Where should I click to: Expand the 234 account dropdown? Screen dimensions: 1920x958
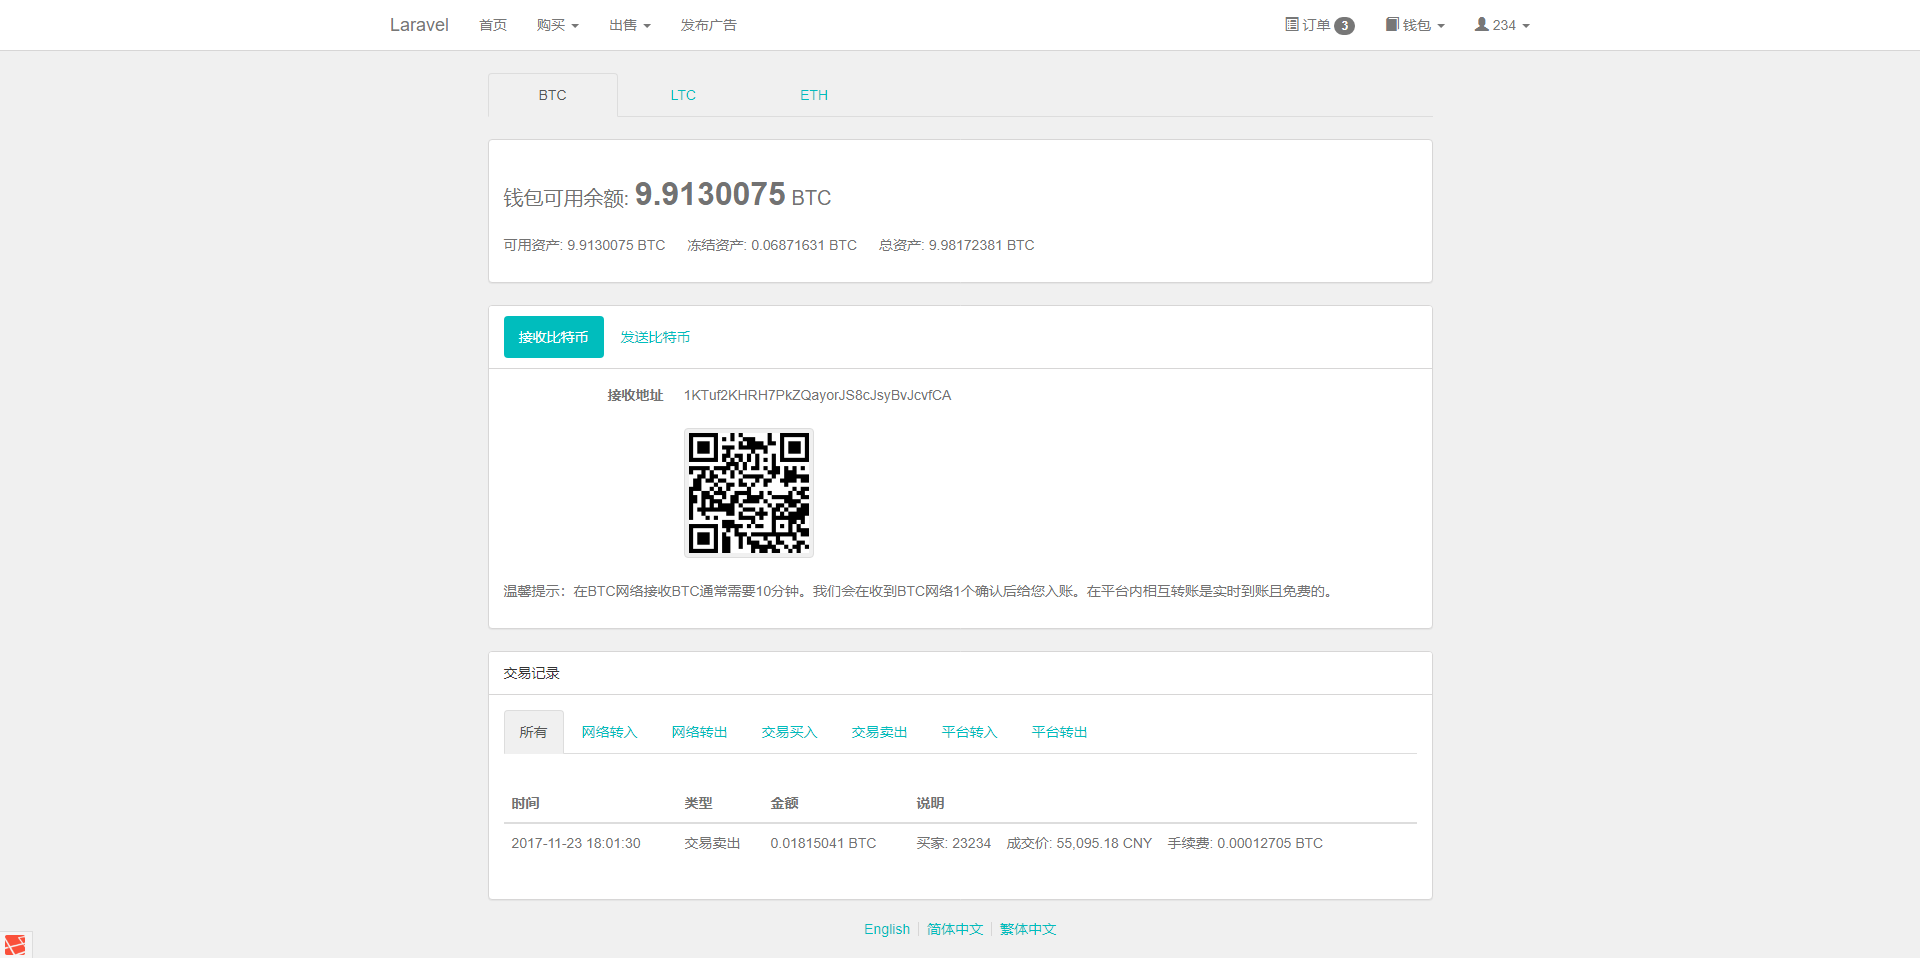pyautogui.click(x=1503, y=24)
